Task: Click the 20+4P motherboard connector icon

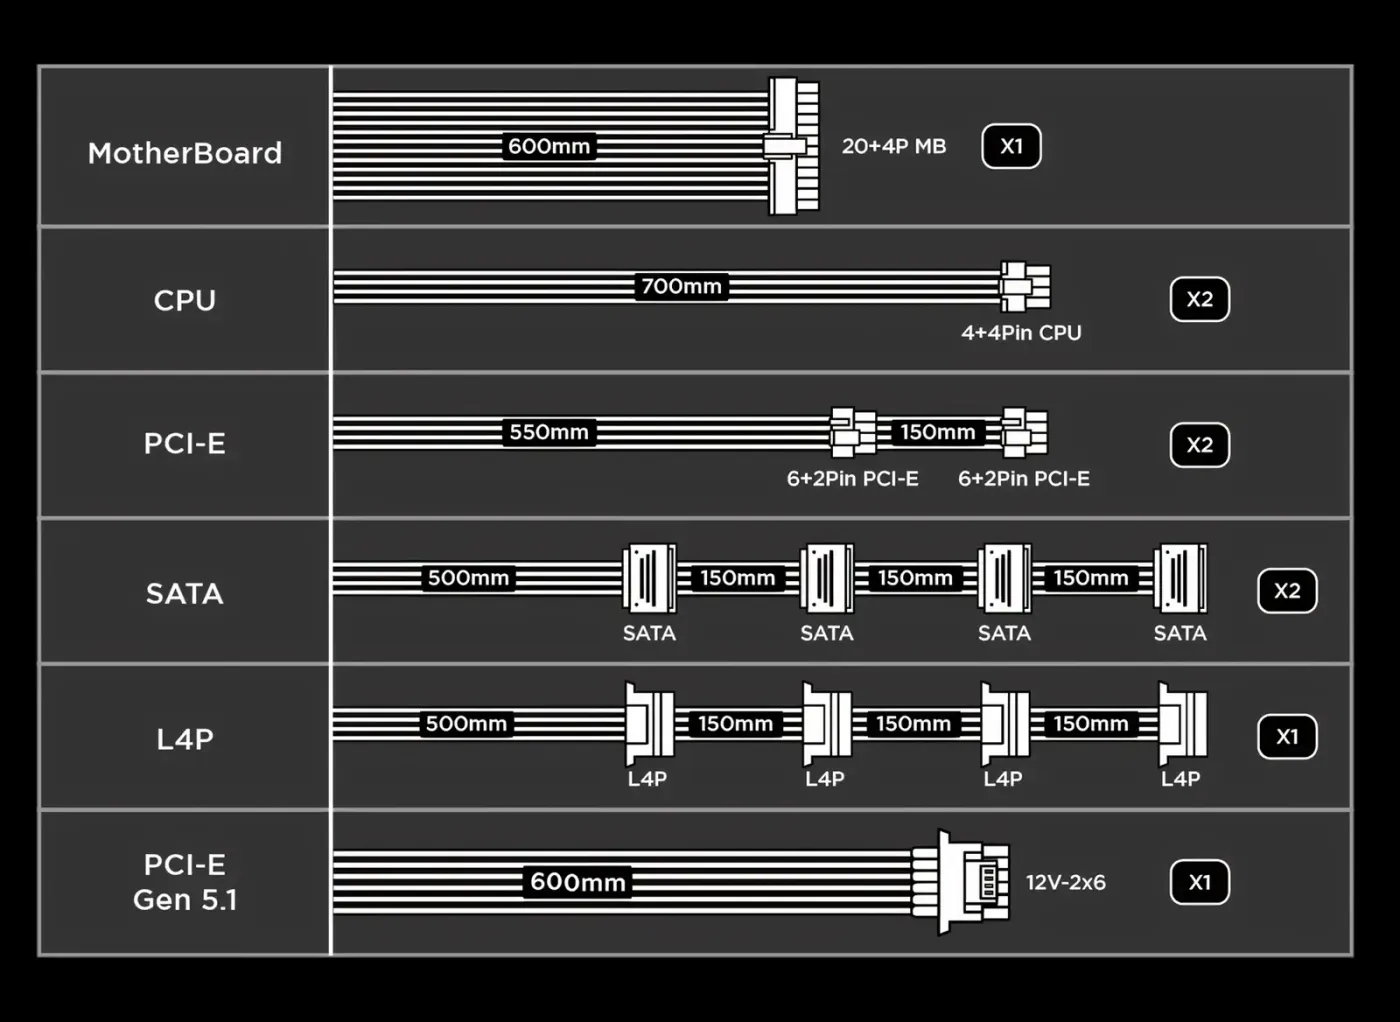Action: (793, 146)
